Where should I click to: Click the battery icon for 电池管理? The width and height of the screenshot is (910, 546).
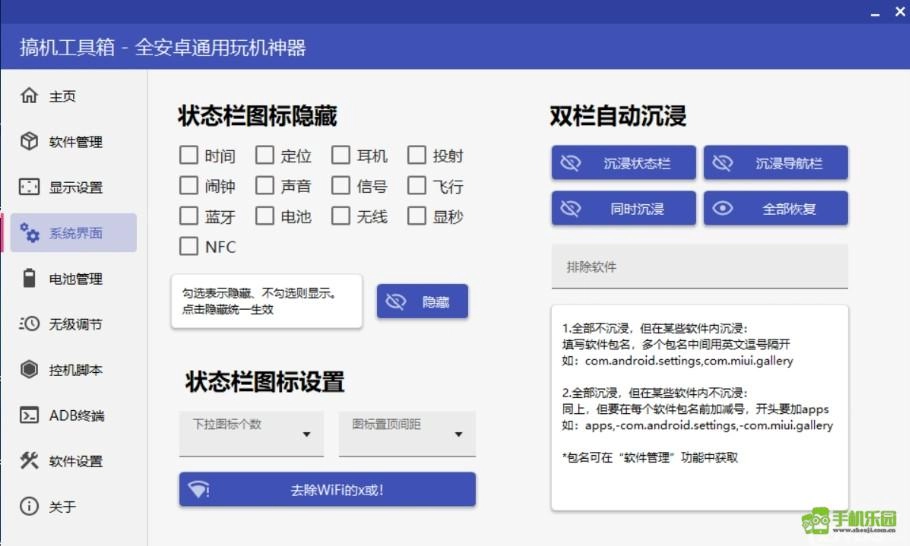29,278
